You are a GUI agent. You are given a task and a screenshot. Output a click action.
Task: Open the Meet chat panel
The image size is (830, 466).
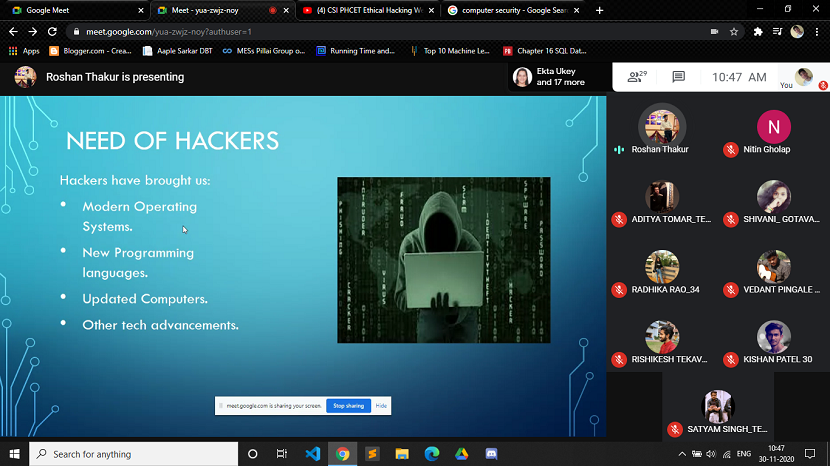tap(678, 77)
